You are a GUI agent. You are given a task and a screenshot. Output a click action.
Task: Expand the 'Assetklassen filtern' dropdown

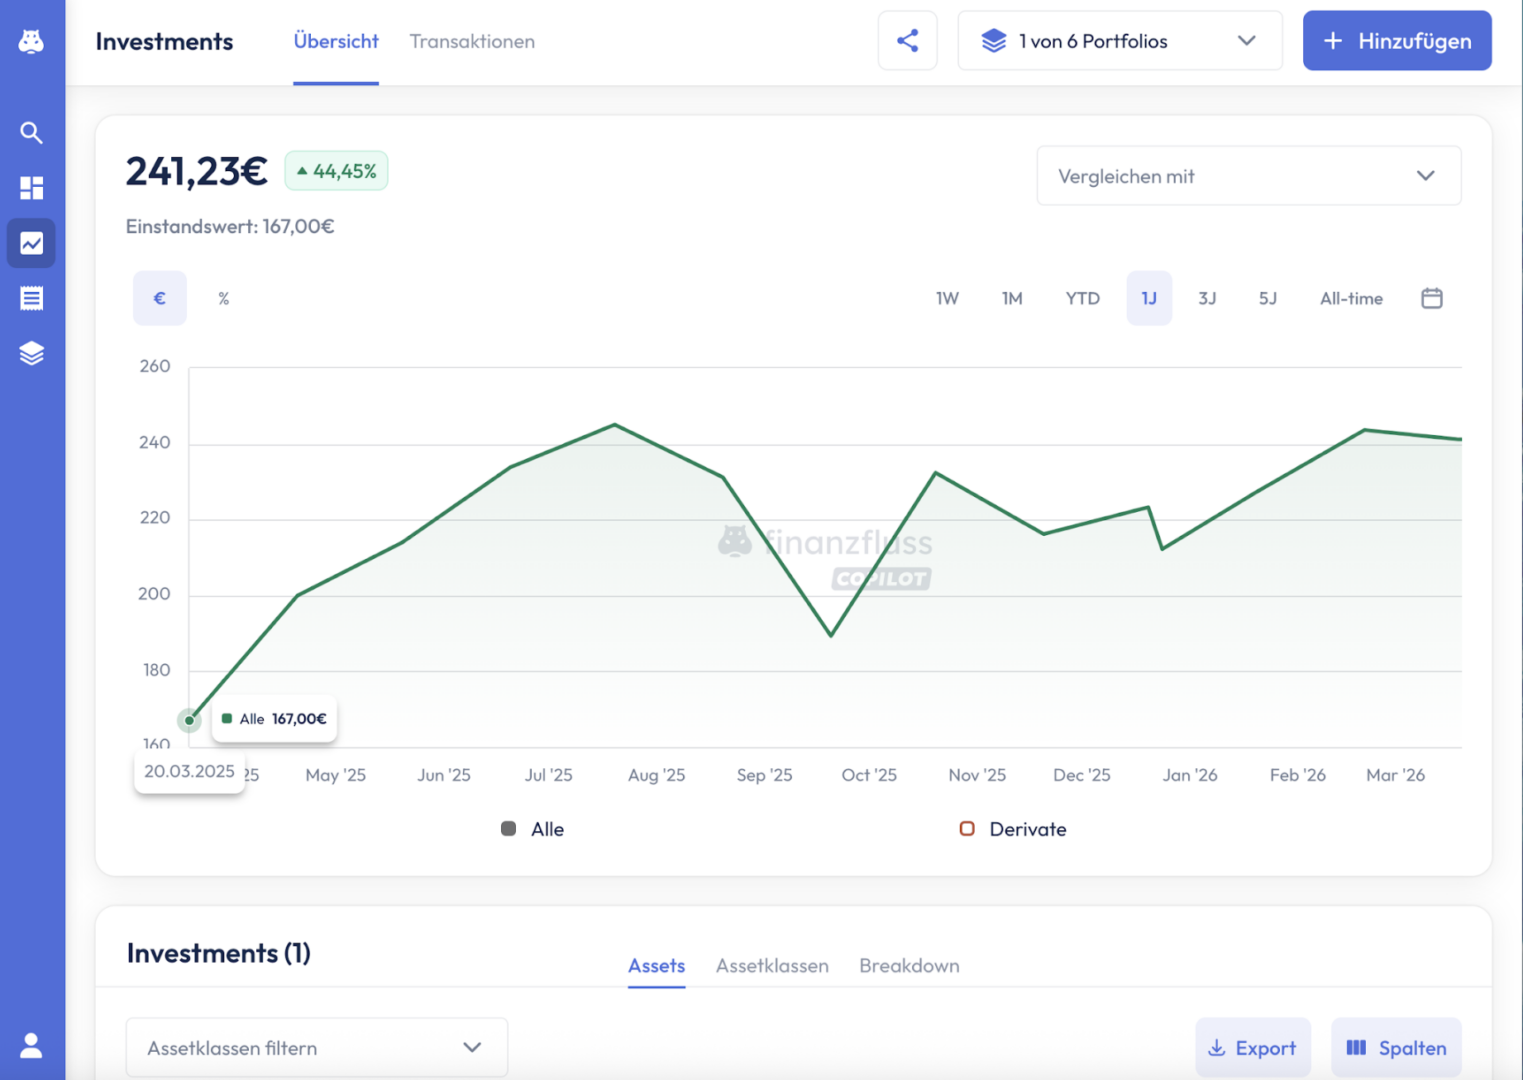pos(316,1048)
